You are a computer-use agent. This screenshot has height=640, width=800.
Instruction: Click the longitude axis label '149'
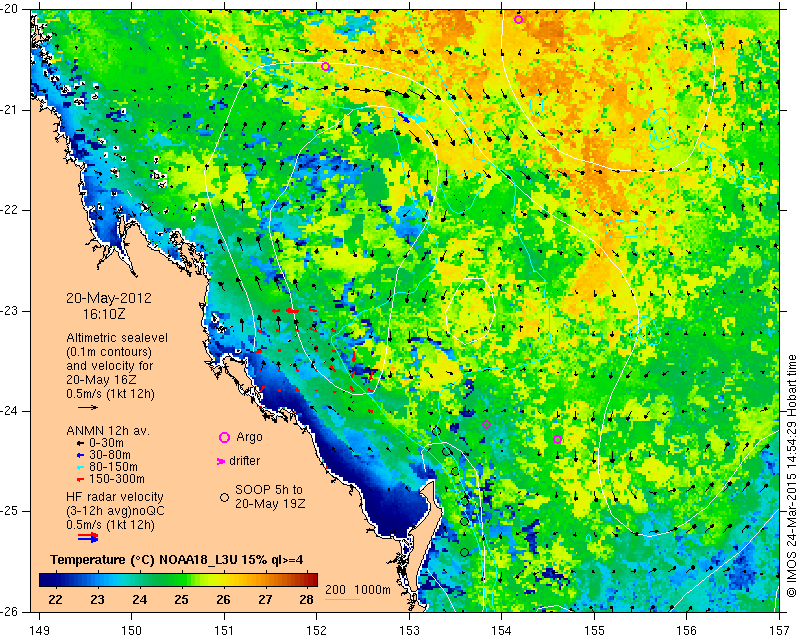40,631
